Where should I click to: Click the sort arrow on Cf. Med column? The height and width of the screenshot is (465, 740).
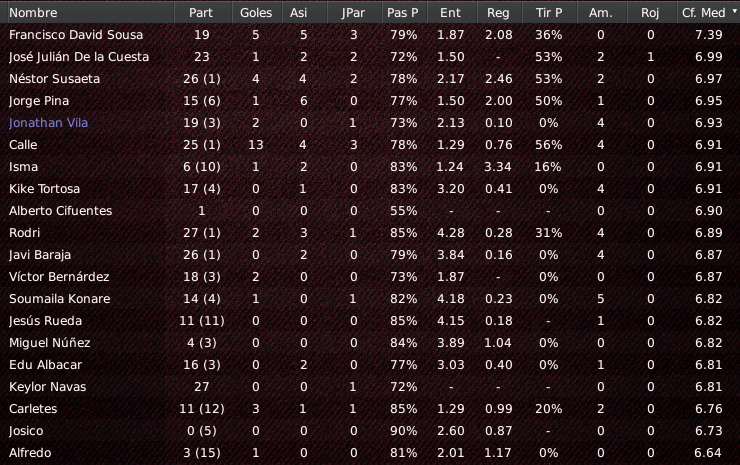[x=734, y=10]
